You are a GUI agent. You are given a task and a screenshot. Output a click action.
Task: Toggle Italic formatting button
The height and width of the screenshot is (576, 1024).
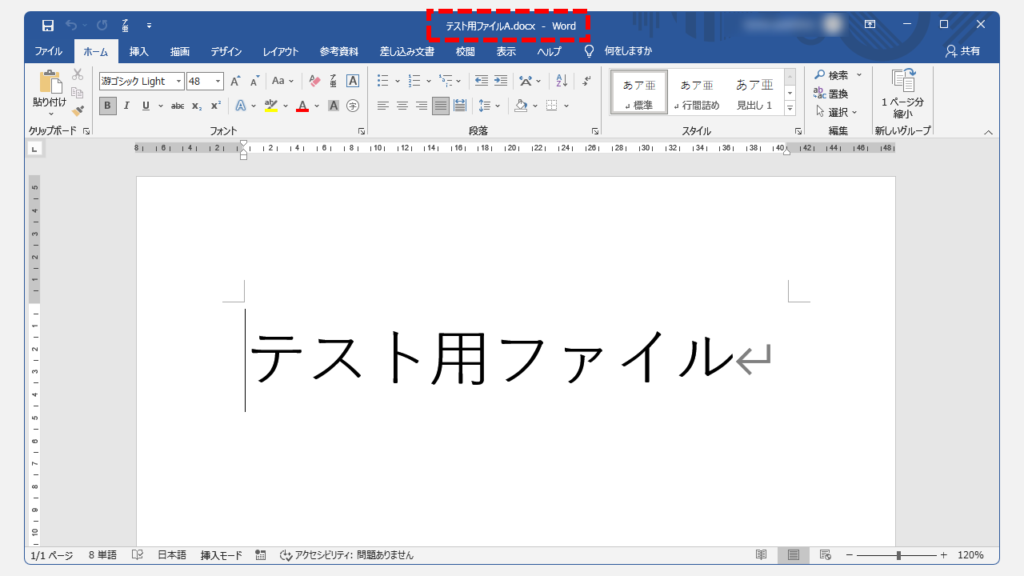[126, 105]
